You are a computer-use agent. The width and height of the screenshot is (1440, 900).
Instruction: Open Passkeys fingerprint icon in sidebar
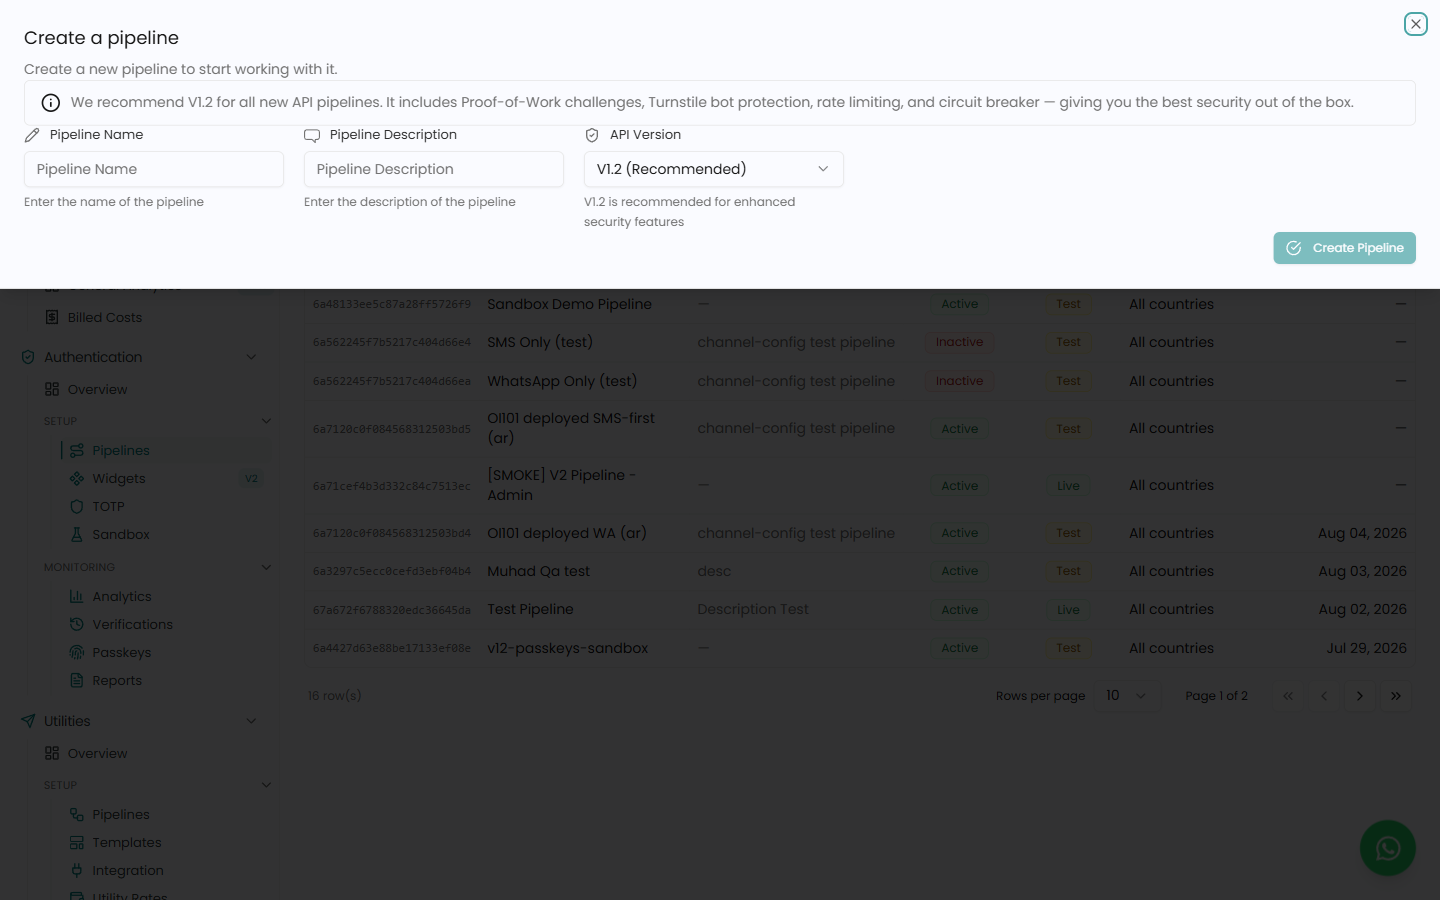click(x=77, y=652)
